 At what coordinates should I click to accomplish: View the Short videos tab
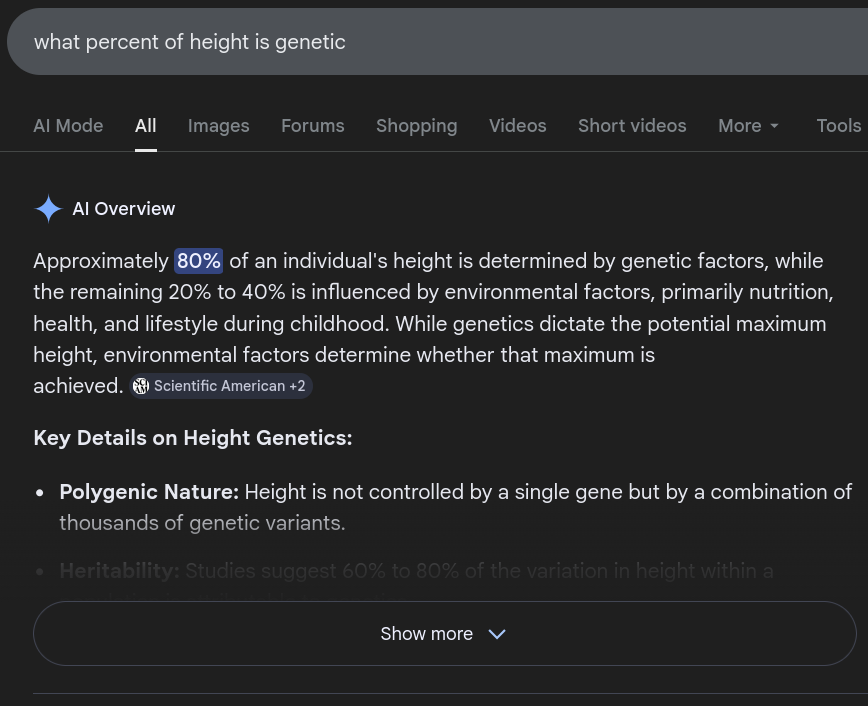[x=632, y=126]
